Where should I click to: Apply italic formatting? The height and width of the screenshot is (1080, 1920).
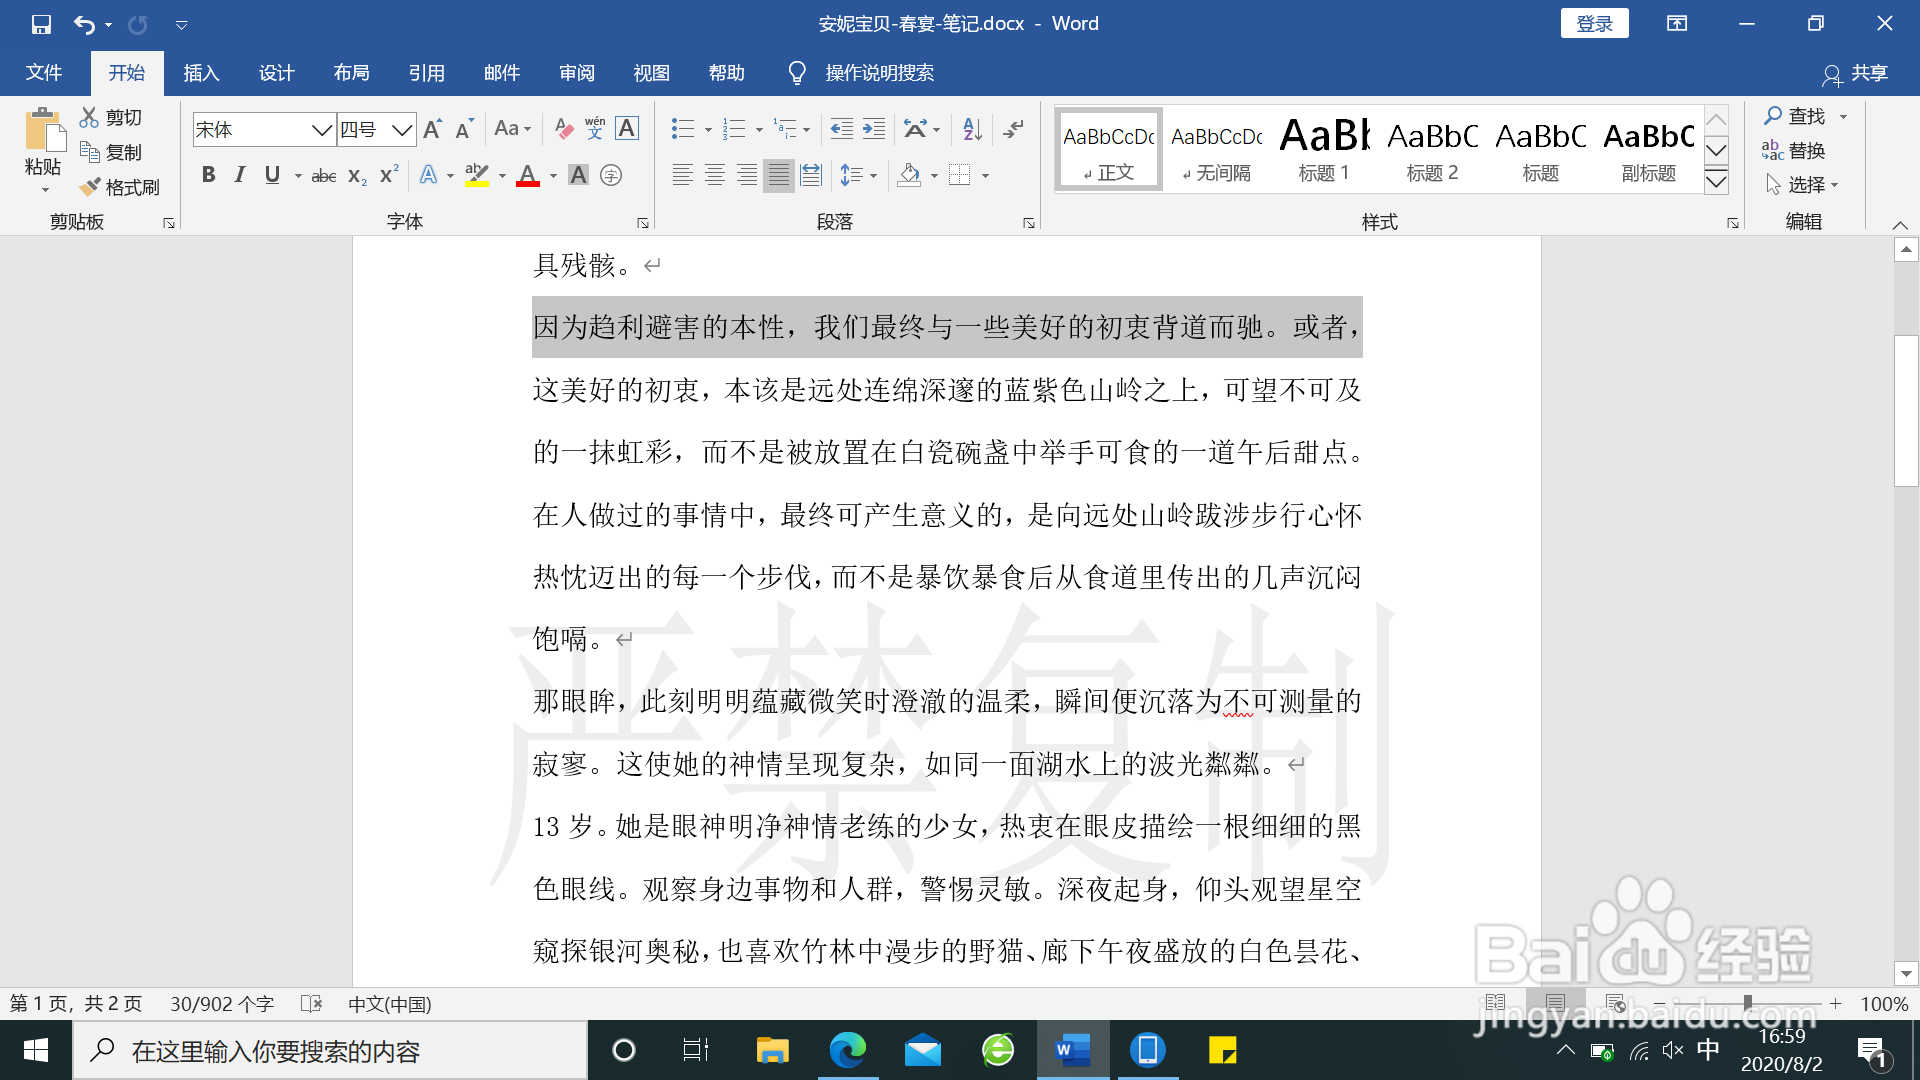tap(239, 175)
